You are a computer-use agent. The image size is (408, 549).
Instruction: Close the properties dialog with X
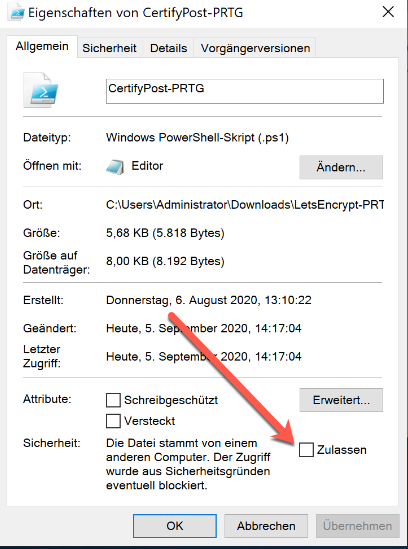tap(388, 12)
